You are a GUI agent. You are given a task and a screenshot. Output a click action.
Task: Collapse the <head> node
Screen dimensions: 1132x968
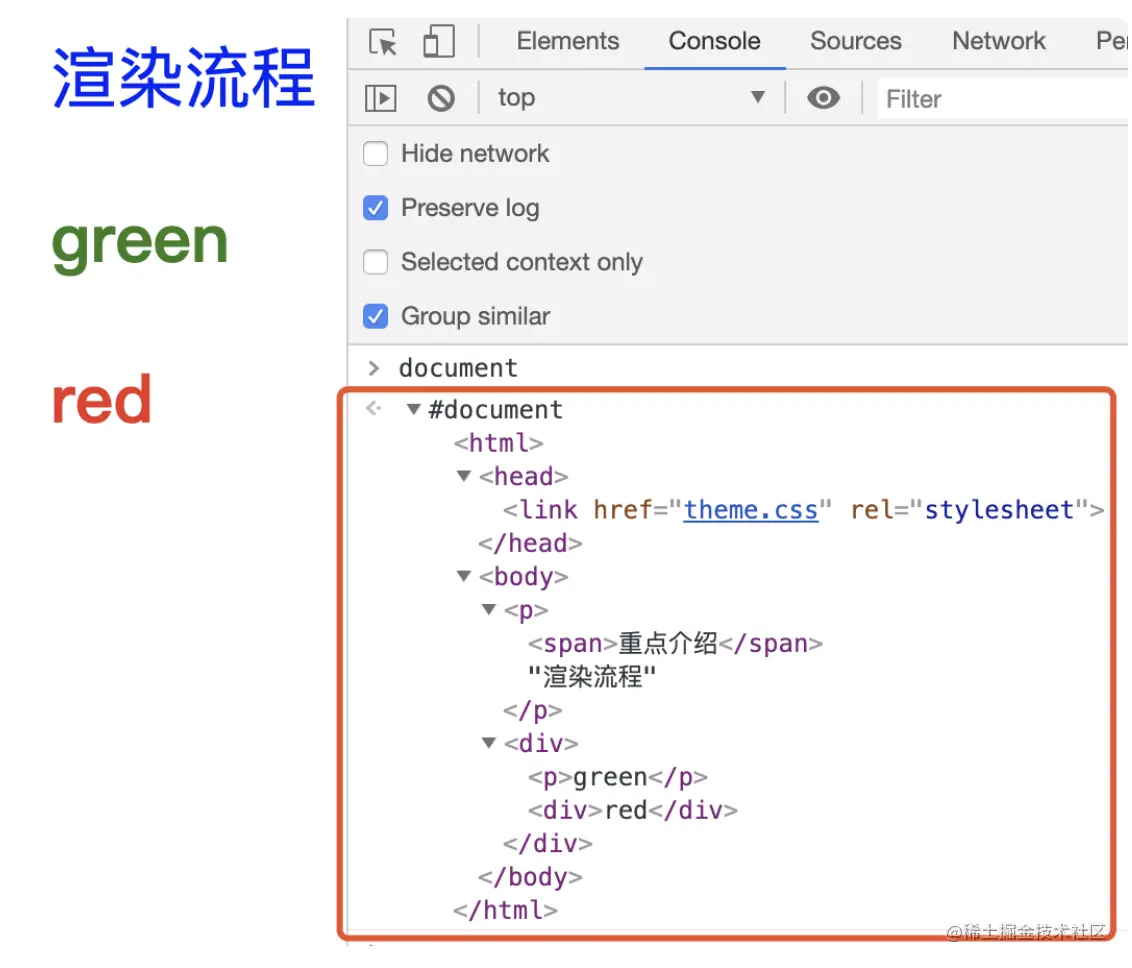click(464, 476)
